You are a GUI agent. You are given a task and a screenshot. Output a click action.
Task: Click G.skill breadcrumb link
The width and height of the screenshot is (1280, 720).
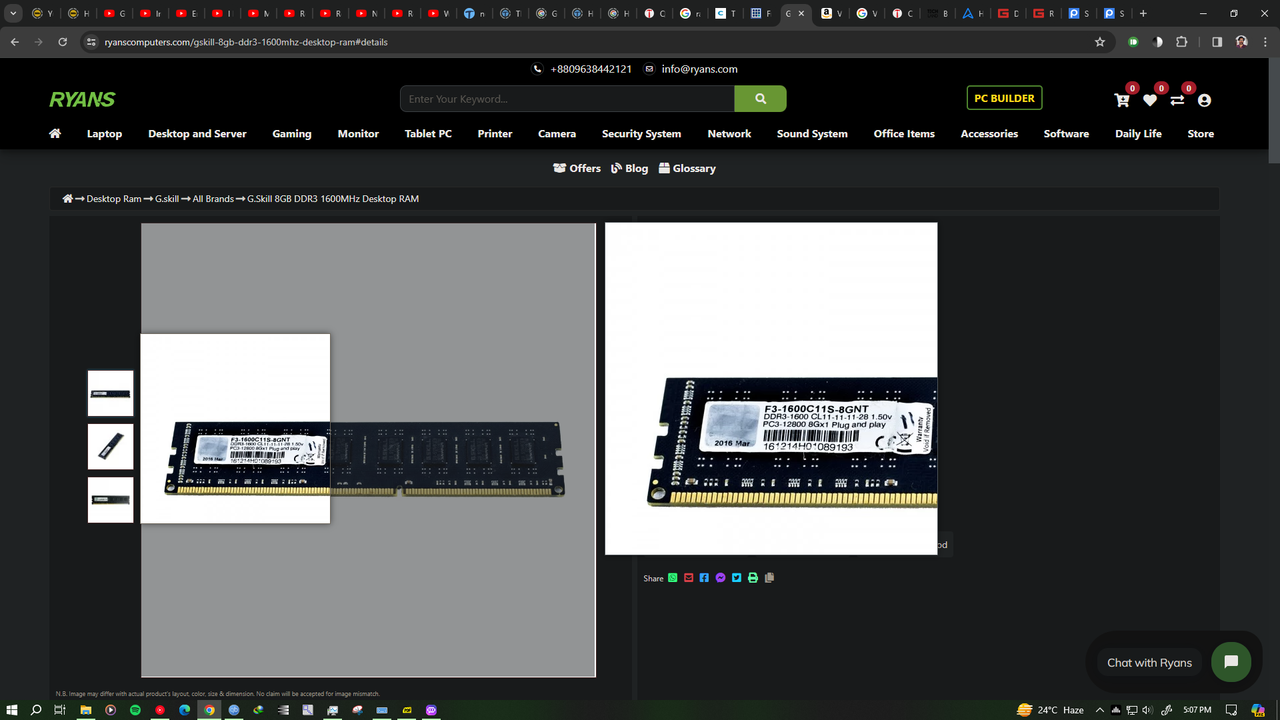click(x=167, y=199)
